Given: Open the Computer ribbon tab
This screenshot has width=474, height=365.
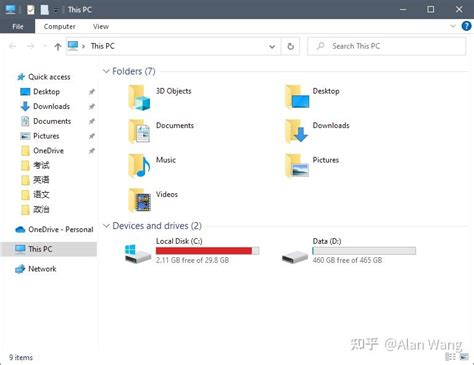Looking at the screenshot, I should coord(60,26).
